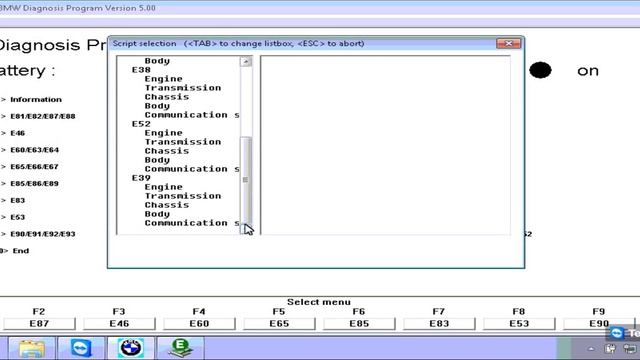Click the F4 E60 button
Screen dimensions: 640x360
pyautogui.click(x=199, y=324)
